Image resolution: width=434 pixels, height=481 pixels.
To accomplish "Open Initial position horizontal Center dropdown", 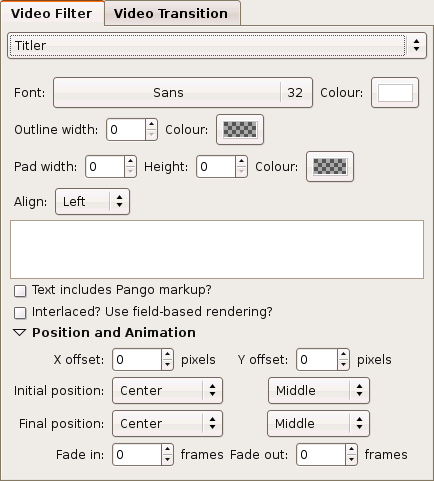I will 167,390.
